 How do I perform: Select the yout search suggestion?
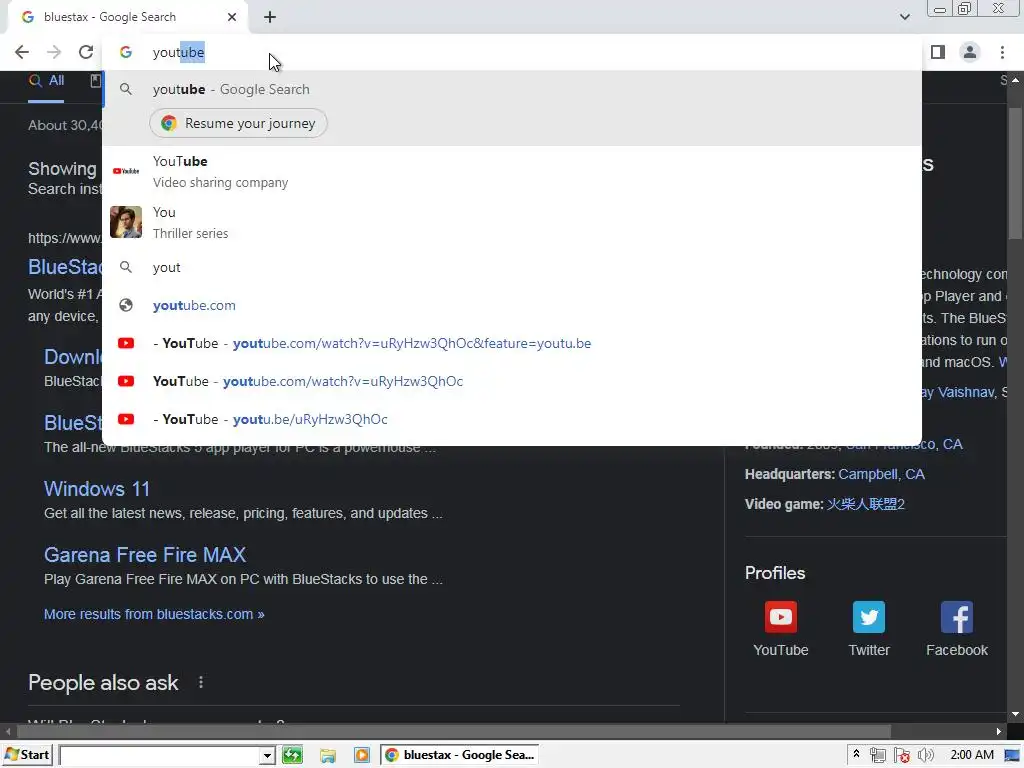tap(512, 267)
